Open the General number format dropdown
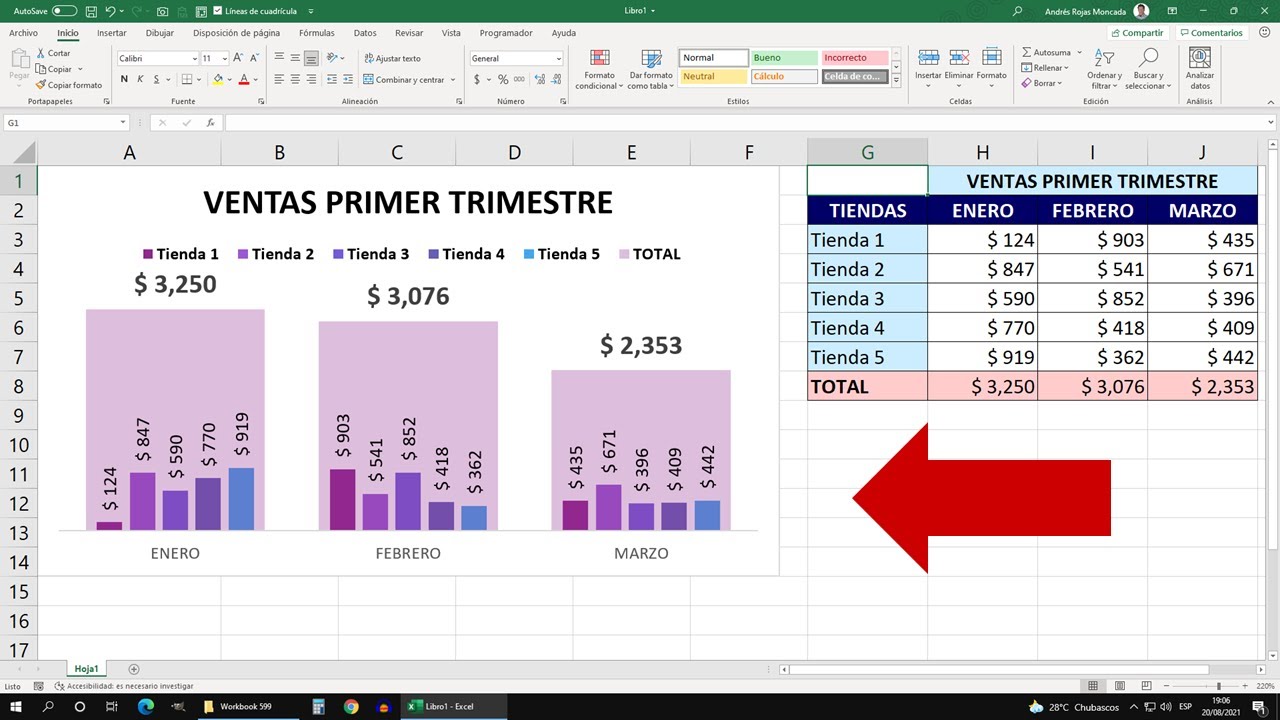1280x720 pixels. [x=558, y=58]
